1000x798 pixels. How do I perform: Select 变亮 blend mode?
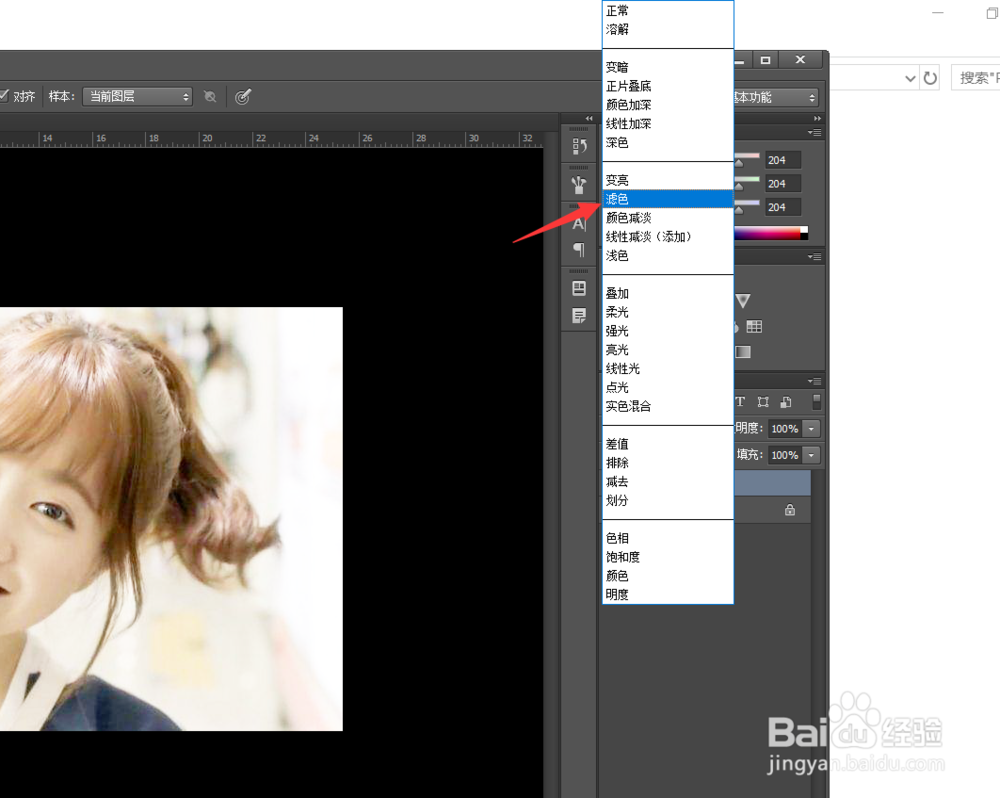tap(668, 180)
